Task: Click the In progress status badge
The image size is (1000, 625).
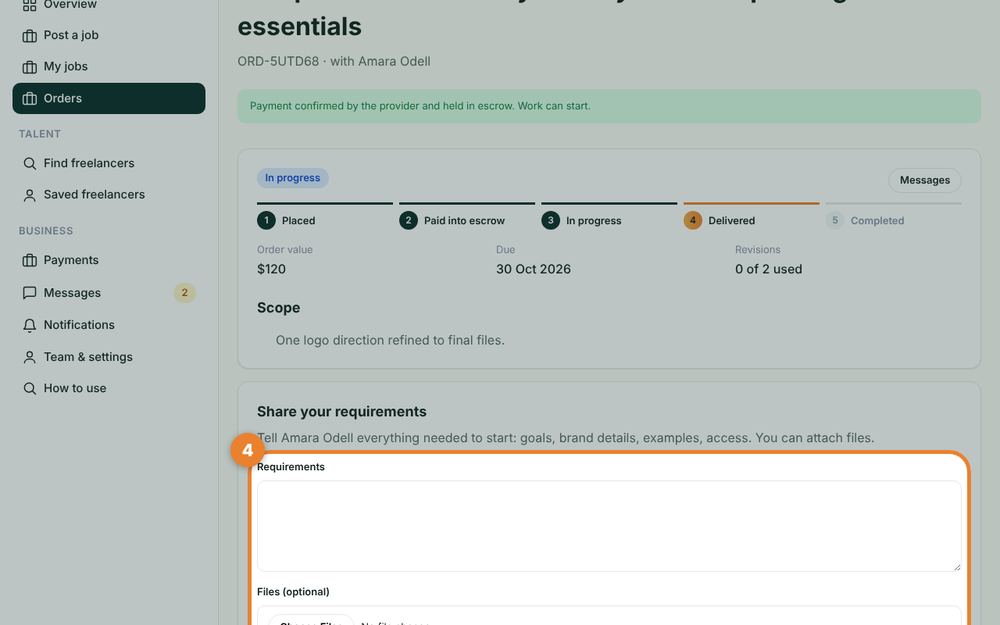Action: [293, 178]
